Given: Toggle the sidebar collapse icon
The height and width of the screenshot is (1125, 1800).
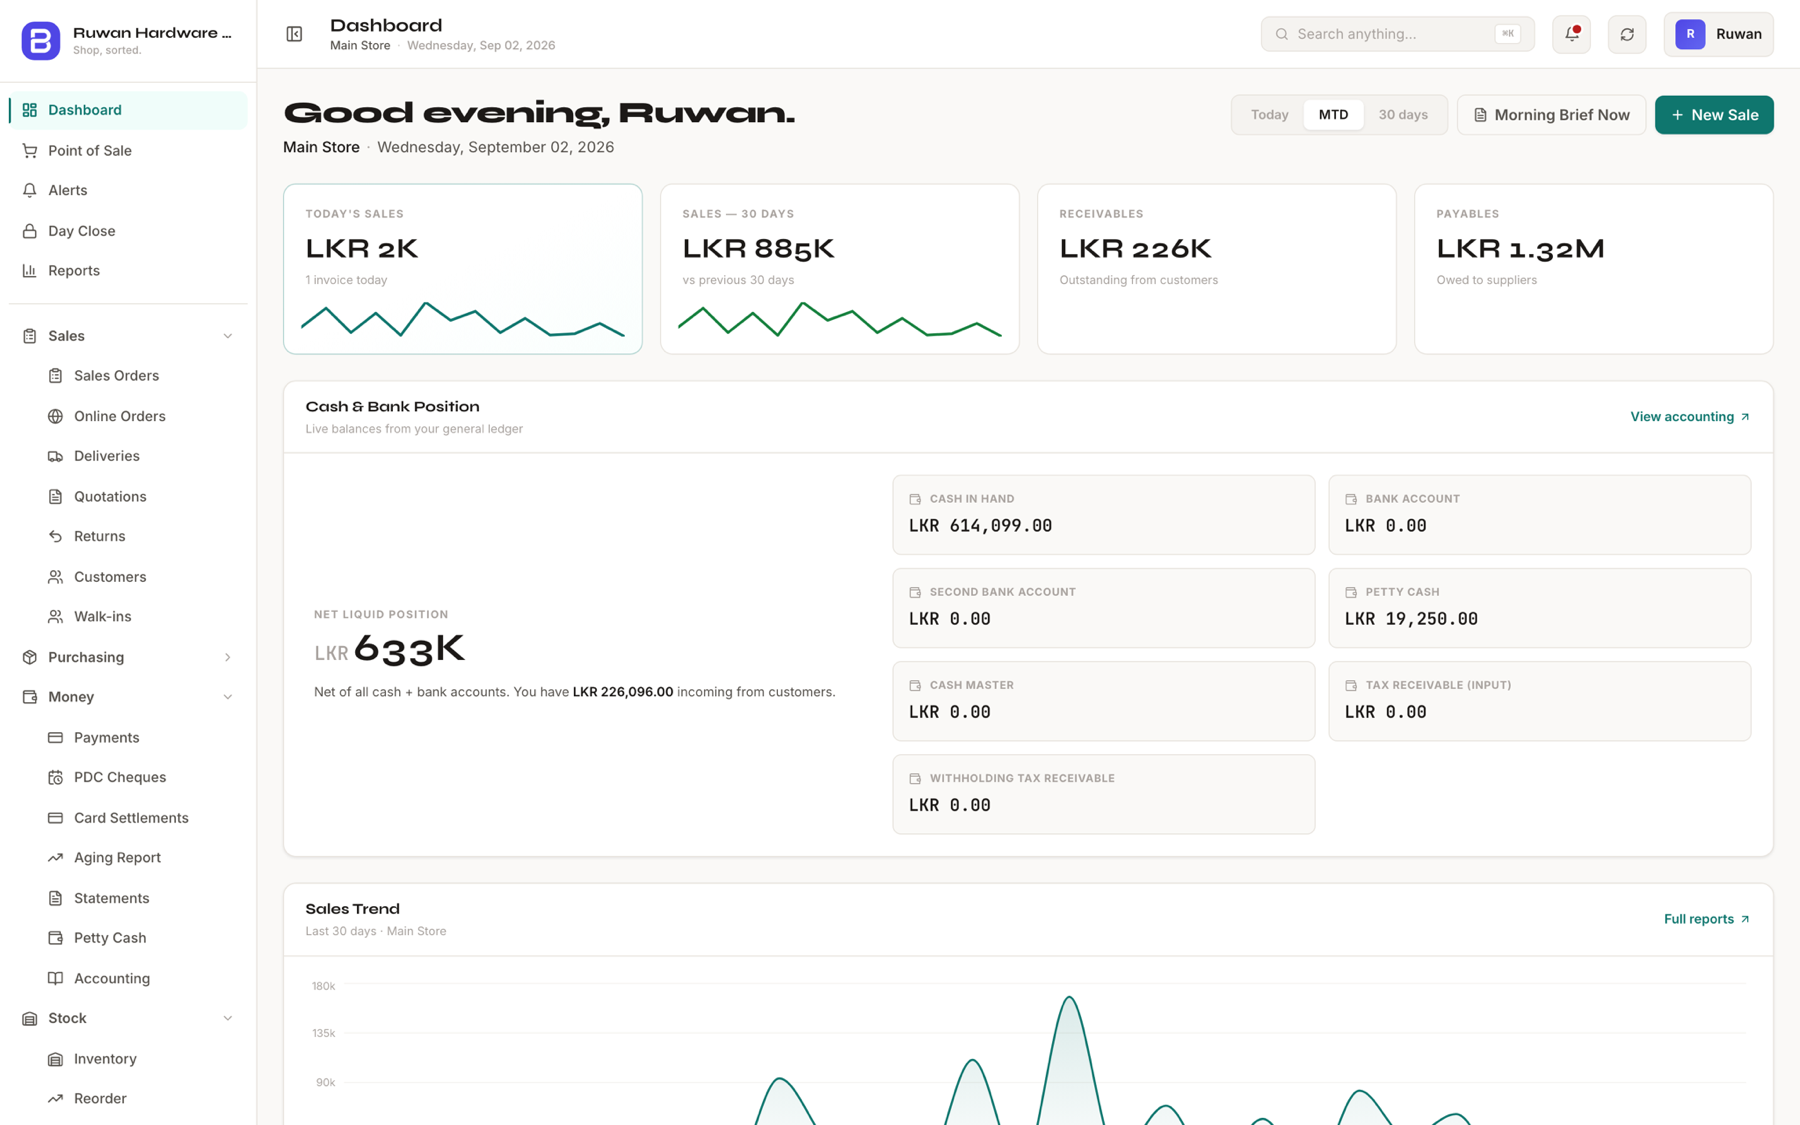Looking at the screenshot, I should [x=294, y=34].
